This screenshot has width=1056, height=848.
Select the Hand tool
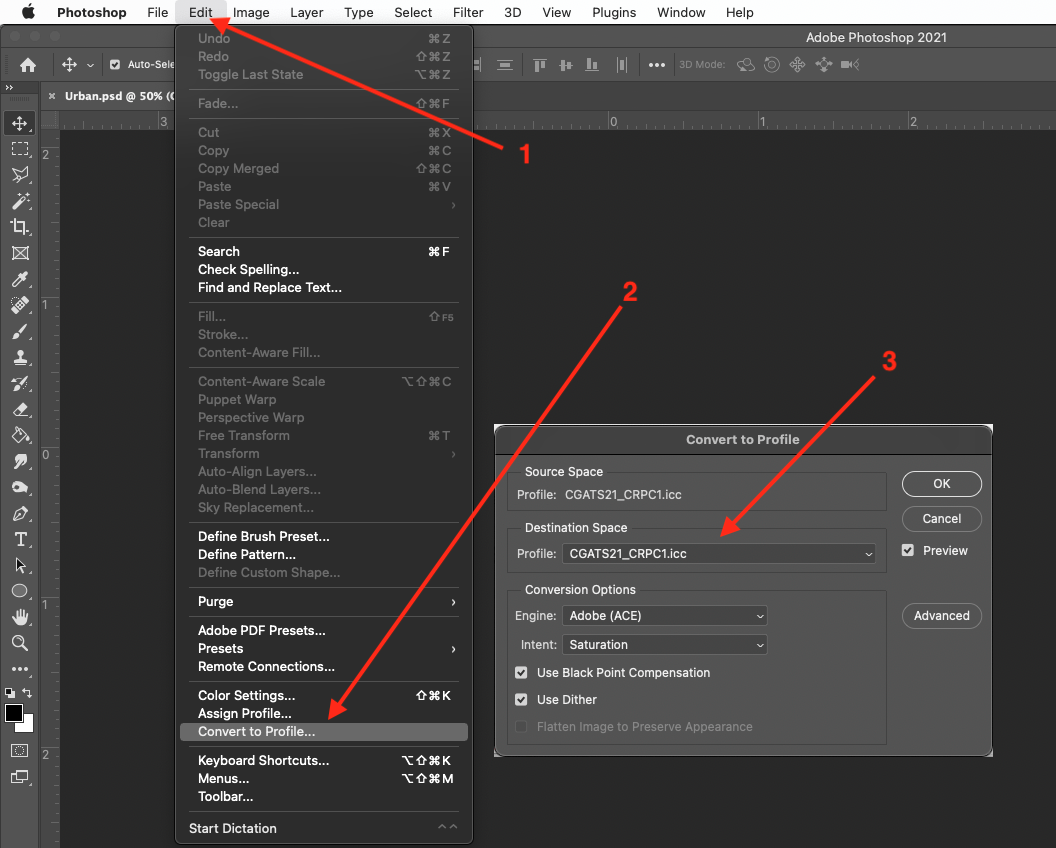20,617
